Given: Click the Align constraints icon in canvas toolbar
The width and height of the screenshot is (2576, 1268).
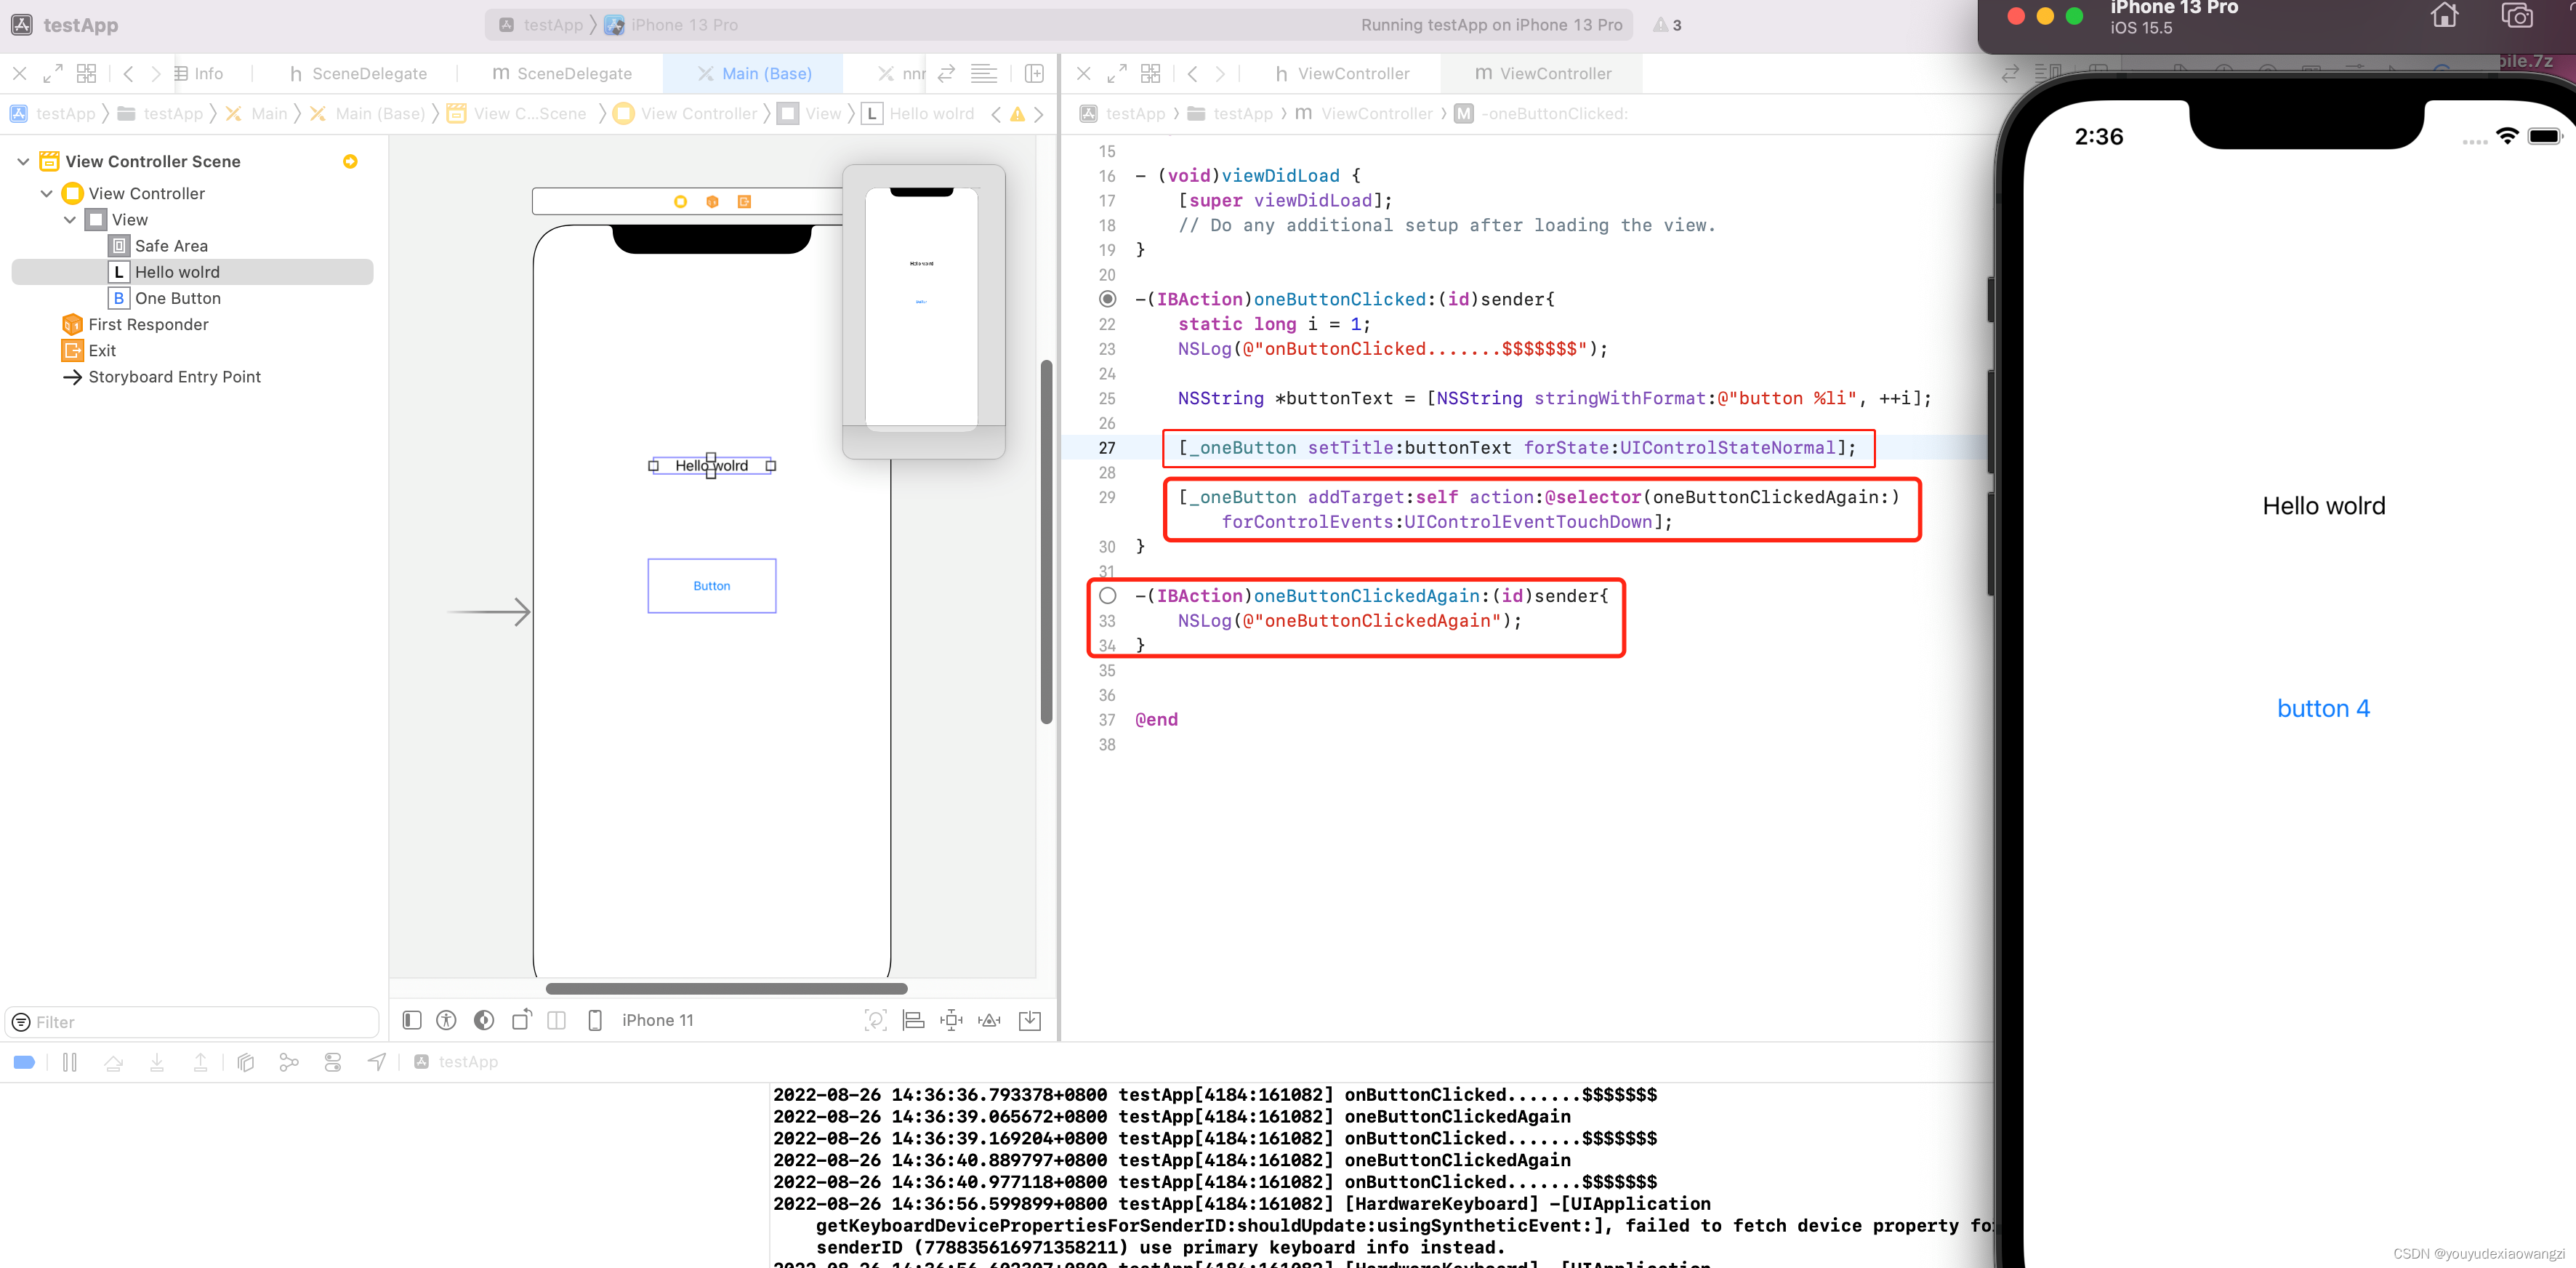Looking at the screenshot, I should tap(913, 1020).
